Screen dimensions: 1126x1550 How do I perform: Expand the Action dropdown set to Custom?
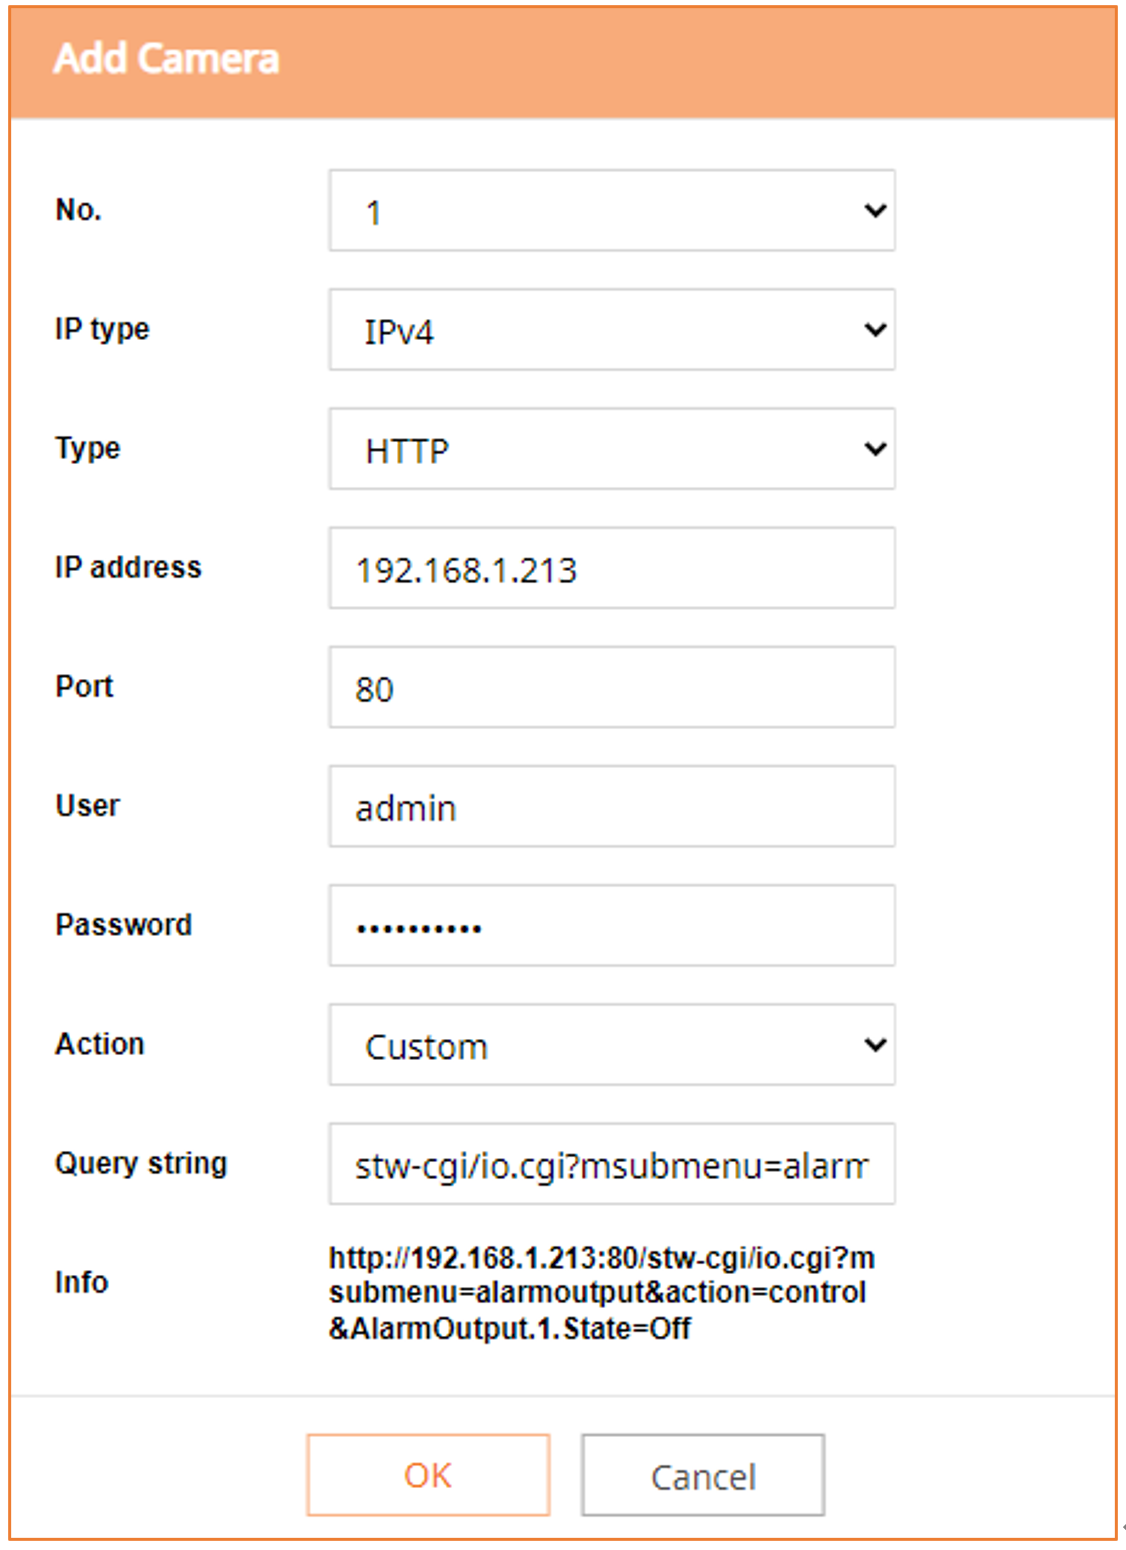coord(611,1045)
